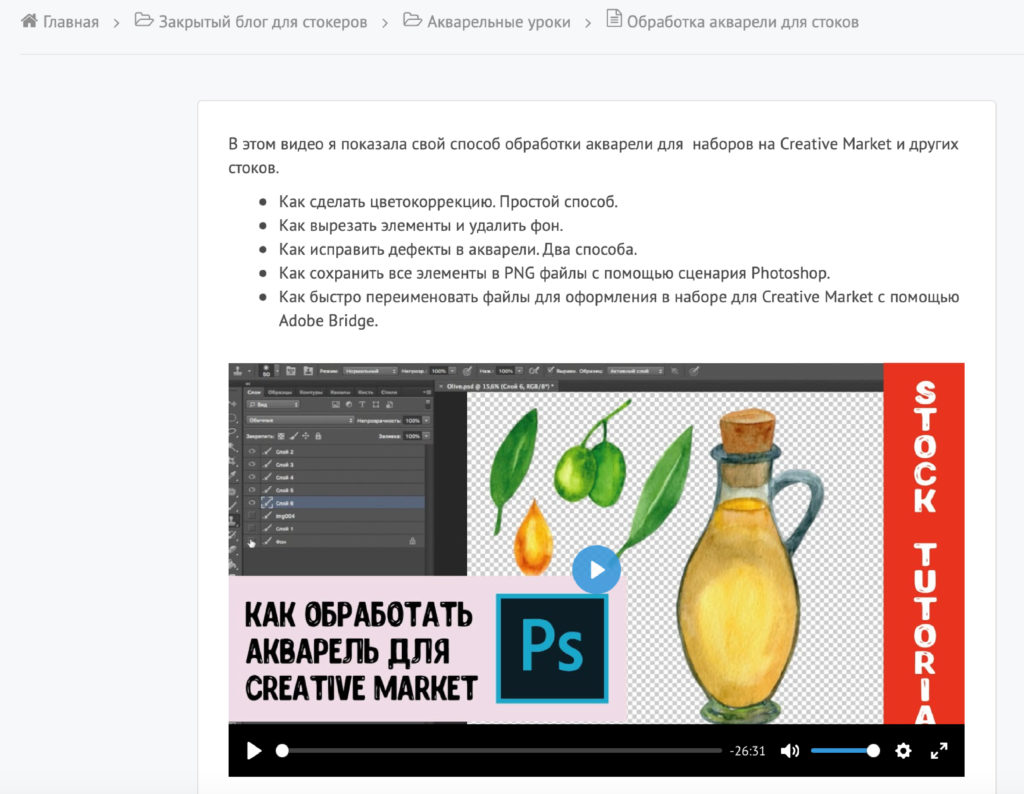Click folder icon beside Акварельные уроки
Viewport: 1024px width, 794px height.
[412, 20]
